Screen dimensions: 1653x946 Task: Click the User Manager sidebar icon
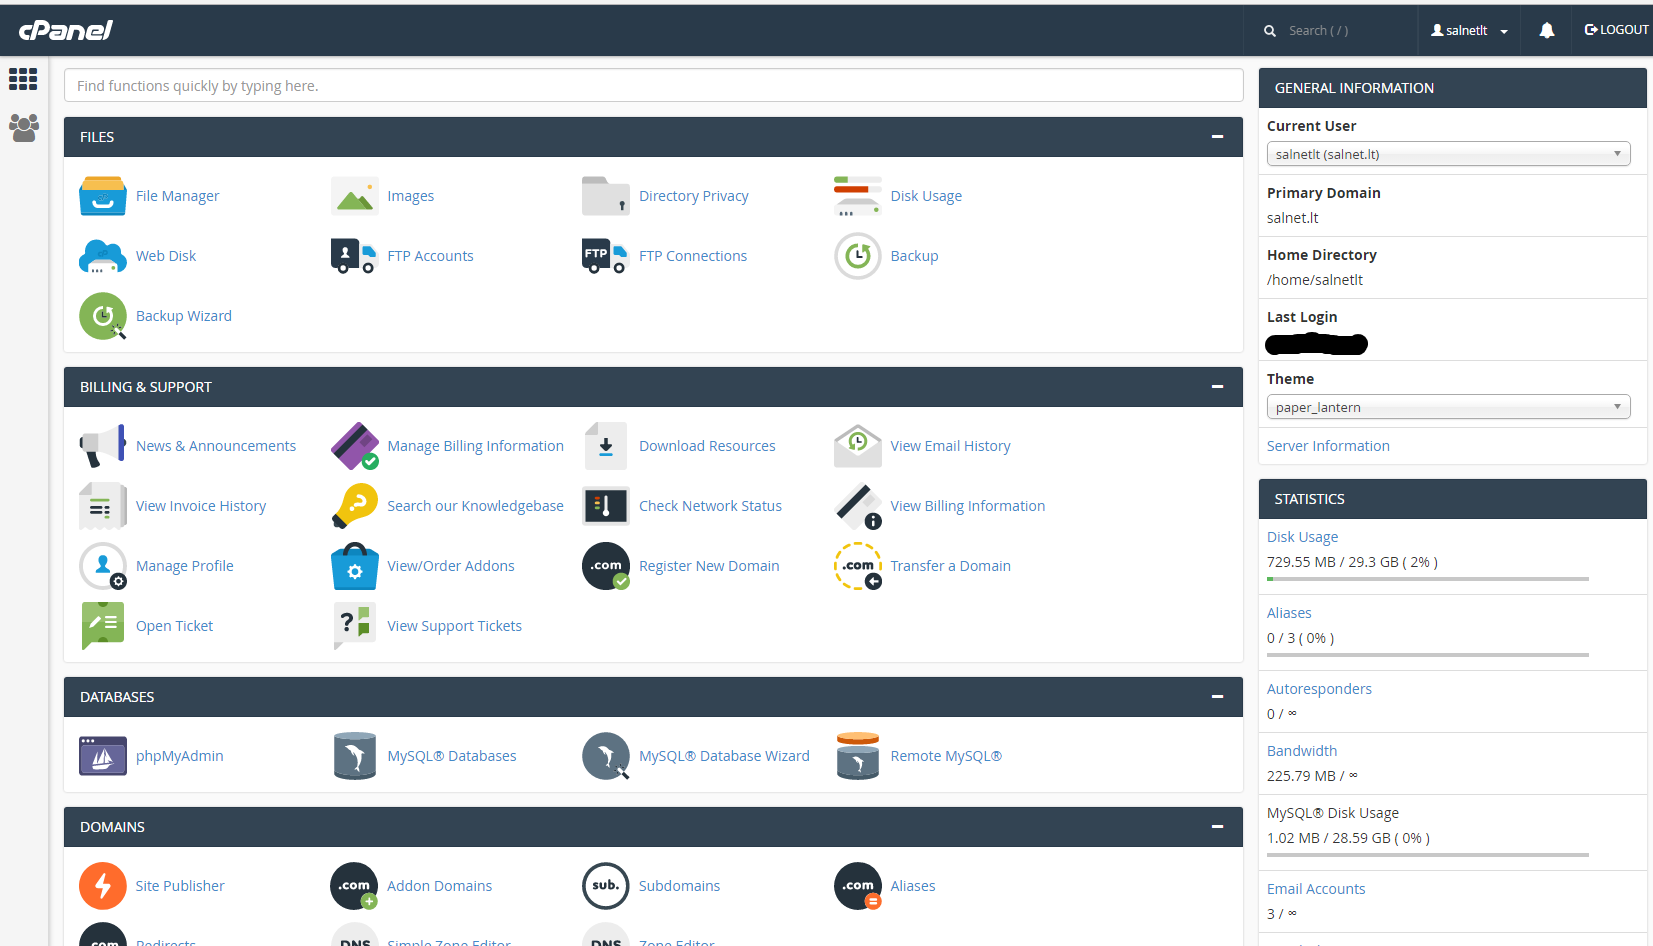coord(24,128)
